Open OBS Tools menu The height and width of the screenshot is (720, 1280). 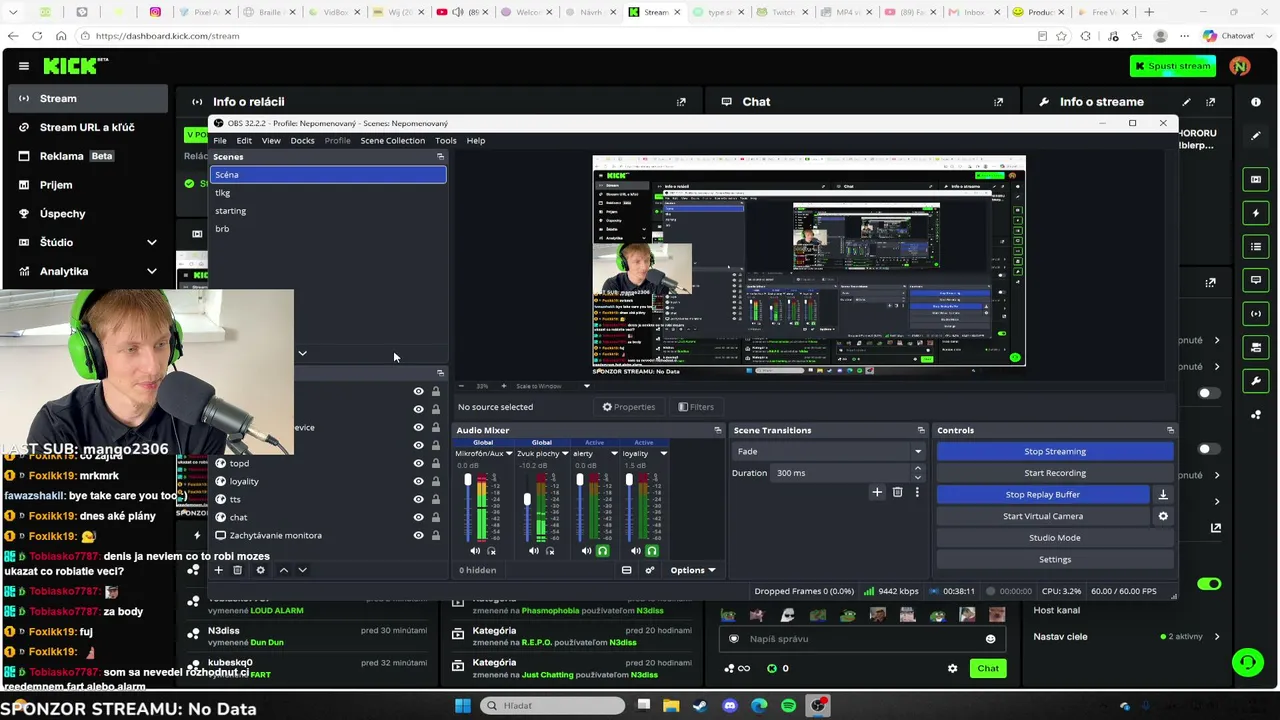(x=446, y=141)
